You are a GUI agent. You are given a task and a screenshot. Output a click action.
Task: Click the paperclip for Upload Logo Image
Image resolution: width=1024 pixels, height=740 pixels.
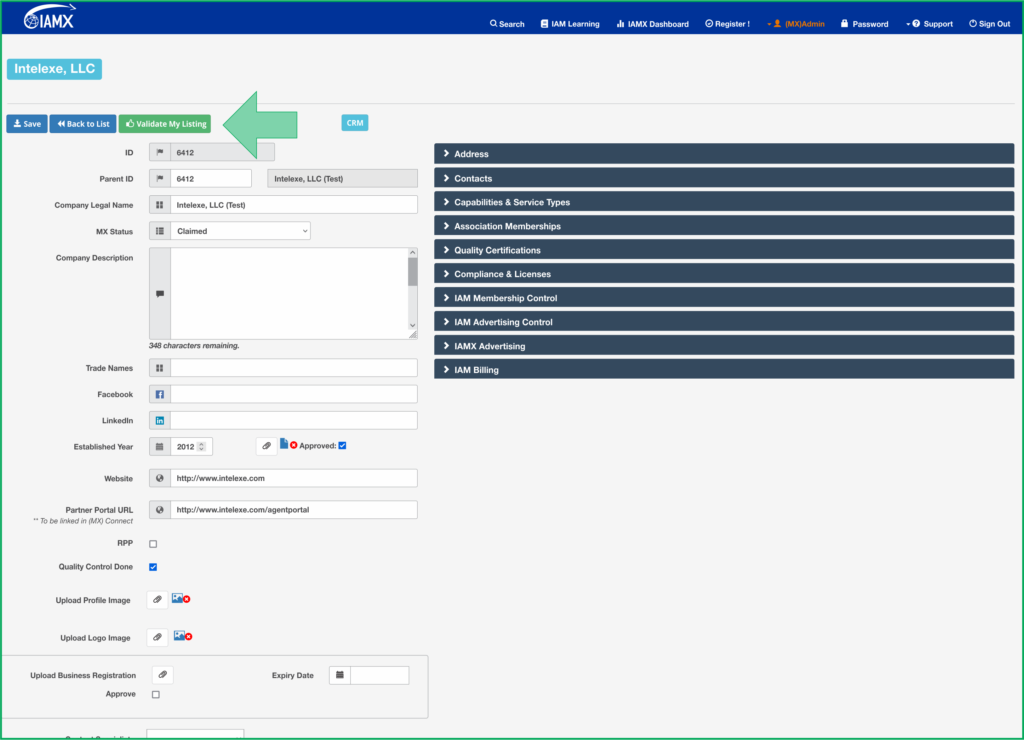[x=157, y=637]
